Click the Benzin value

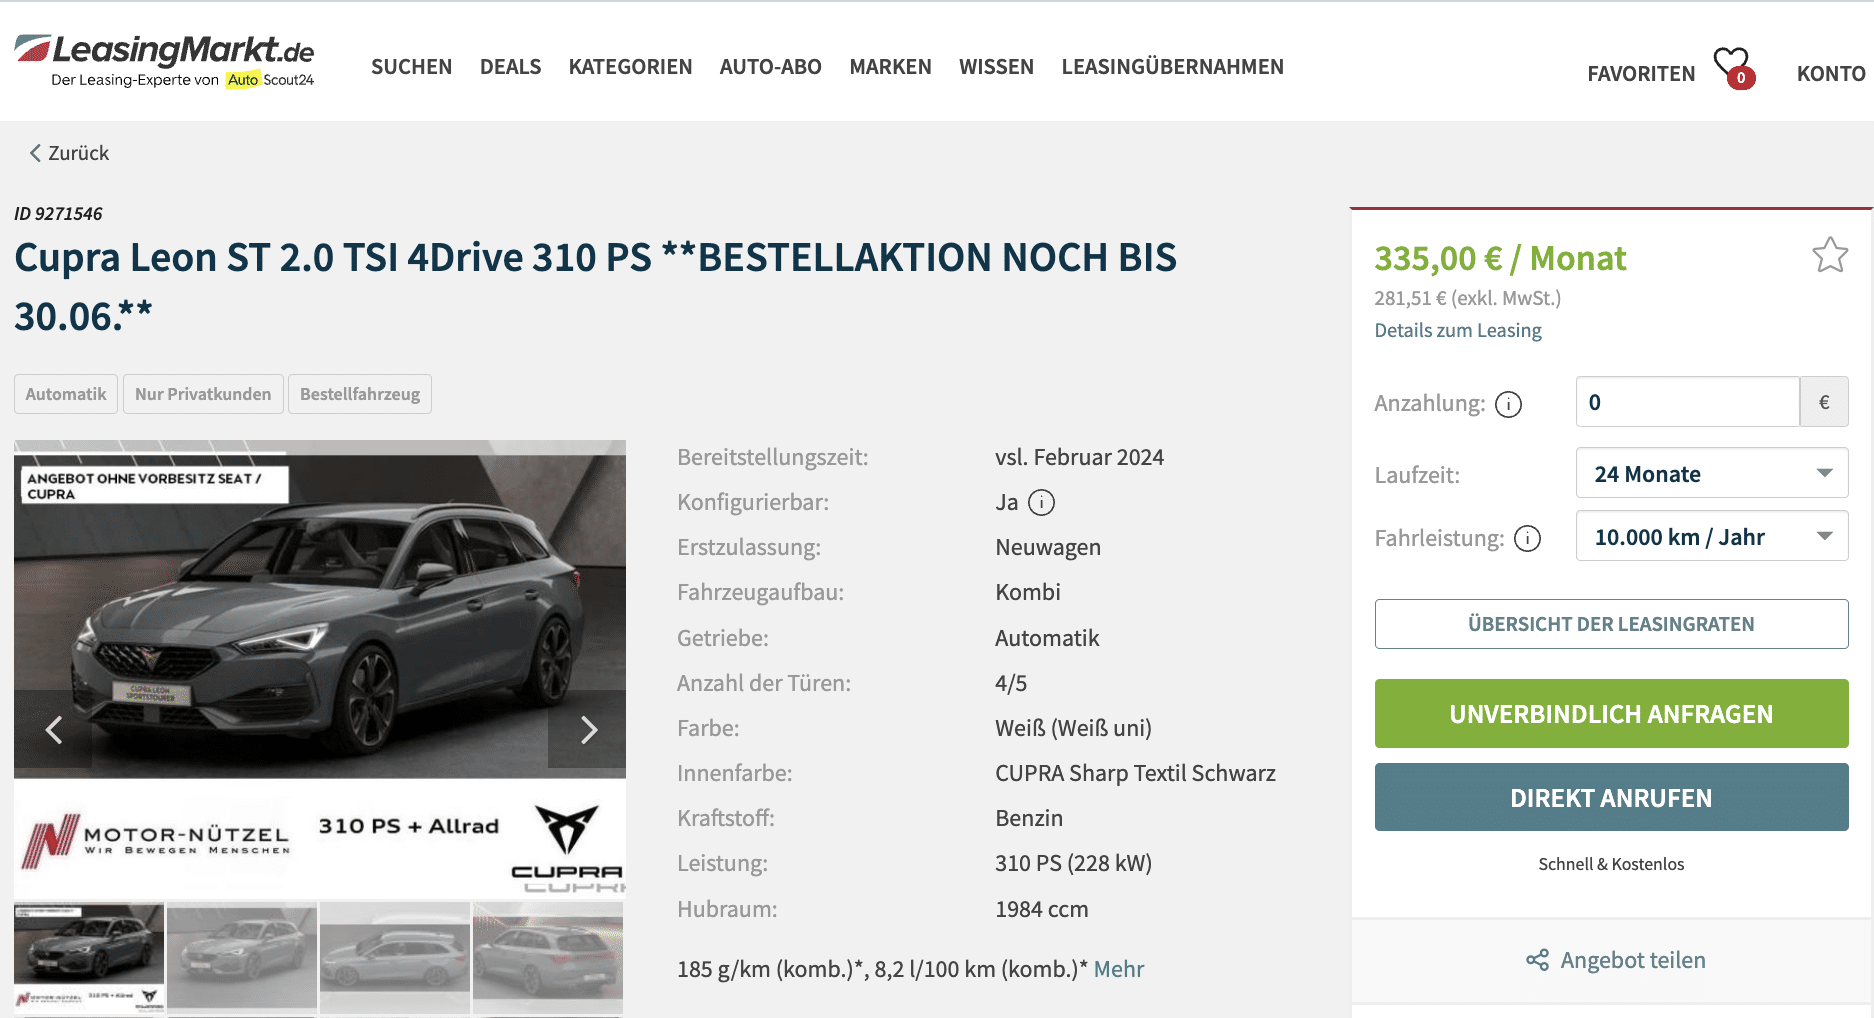(1028, 818)
